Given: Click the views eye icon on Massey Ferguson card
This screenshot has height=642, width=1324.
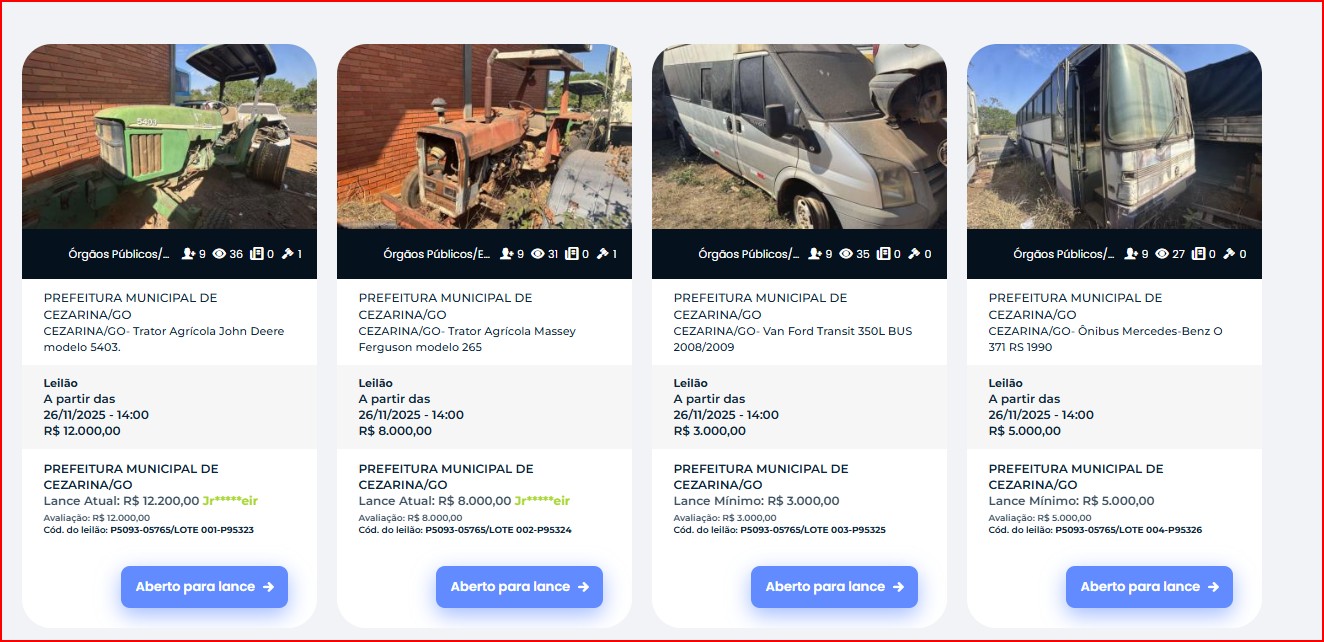Looking at the screenshot, I should coord(538,254).
